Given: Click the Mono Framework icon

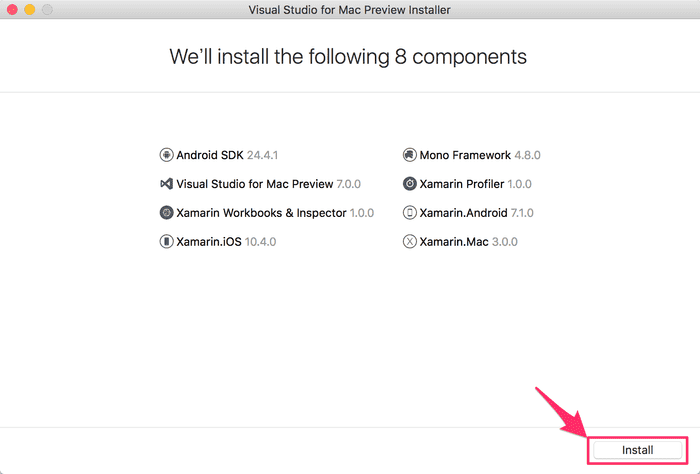Looking at the screenshot, I should coord(409,155).
